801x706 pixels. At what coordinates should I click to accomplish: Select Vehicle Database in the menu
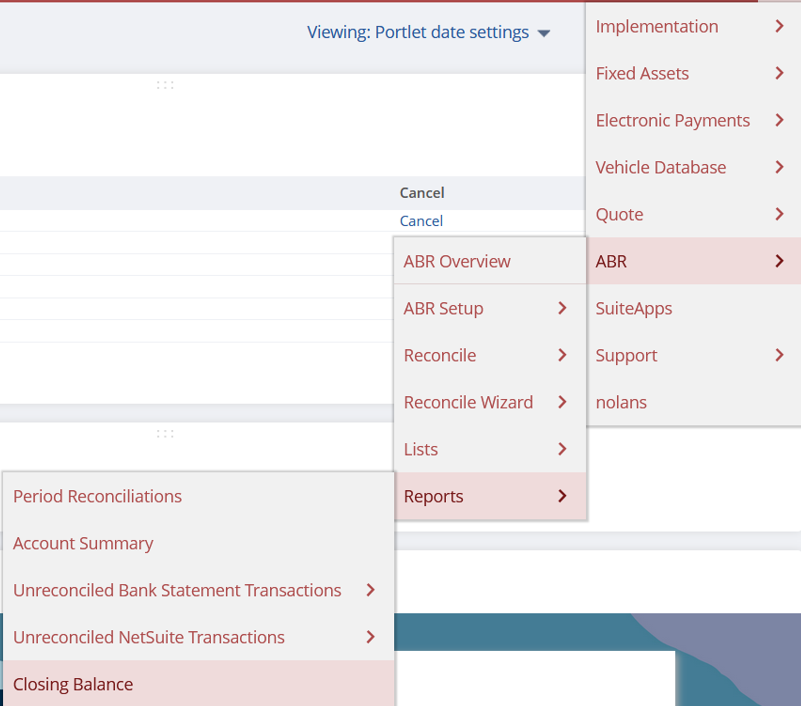(x=661, y=168)
